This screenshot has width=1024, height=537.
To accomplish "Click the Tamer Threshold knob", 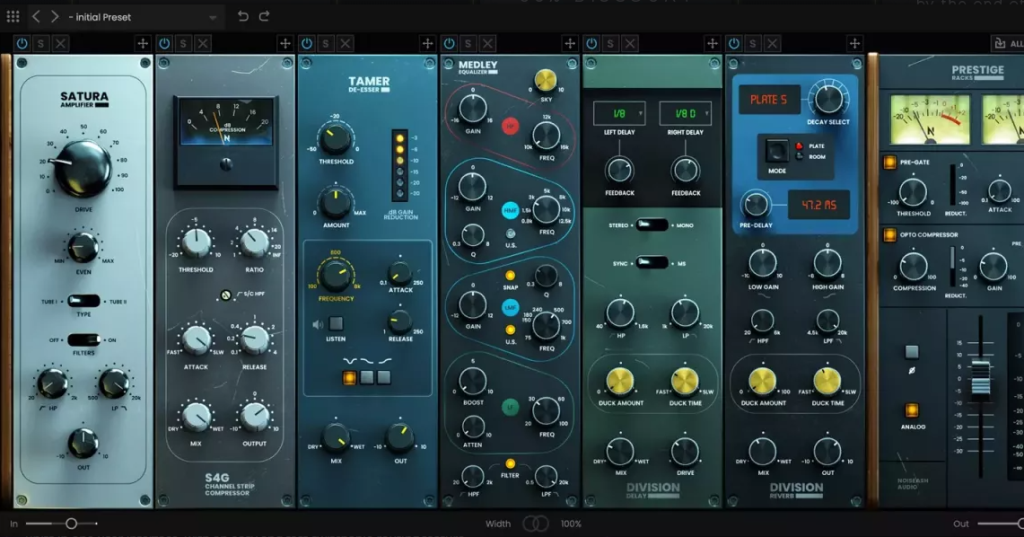I will coord(336,138).
